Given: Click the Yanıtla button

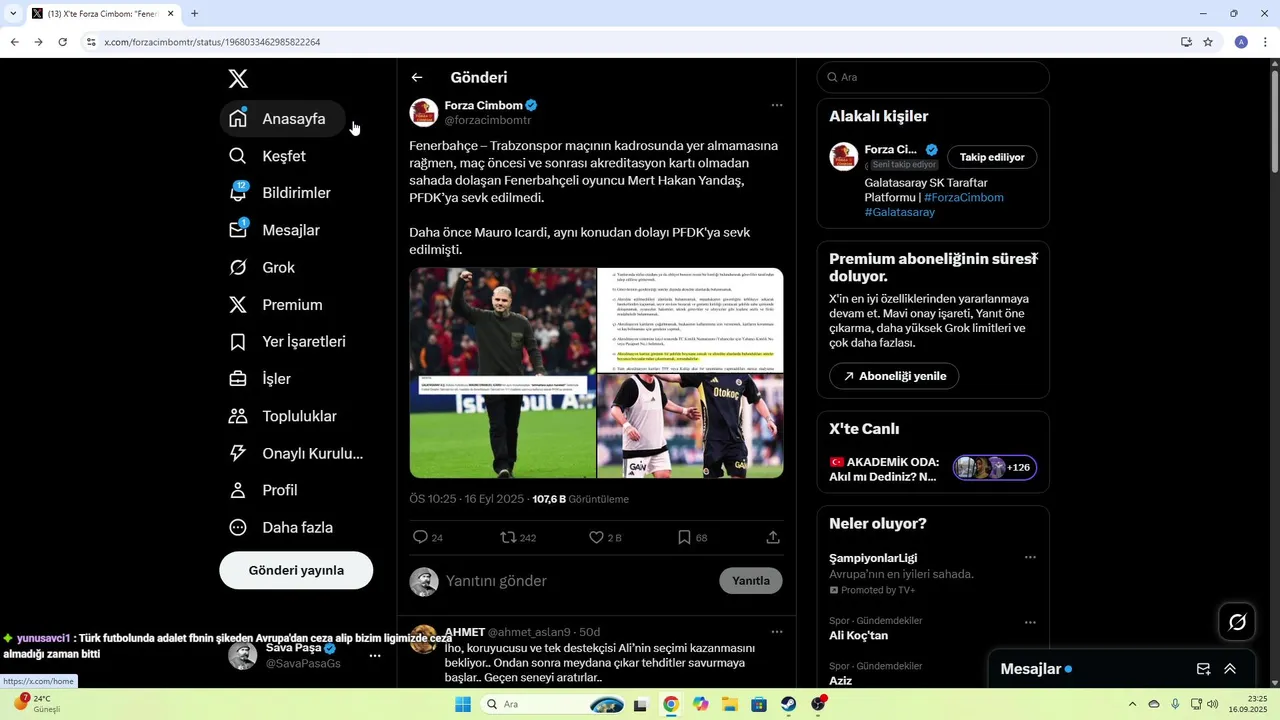Looking at the screenshot, I should (x=751, y=581).
